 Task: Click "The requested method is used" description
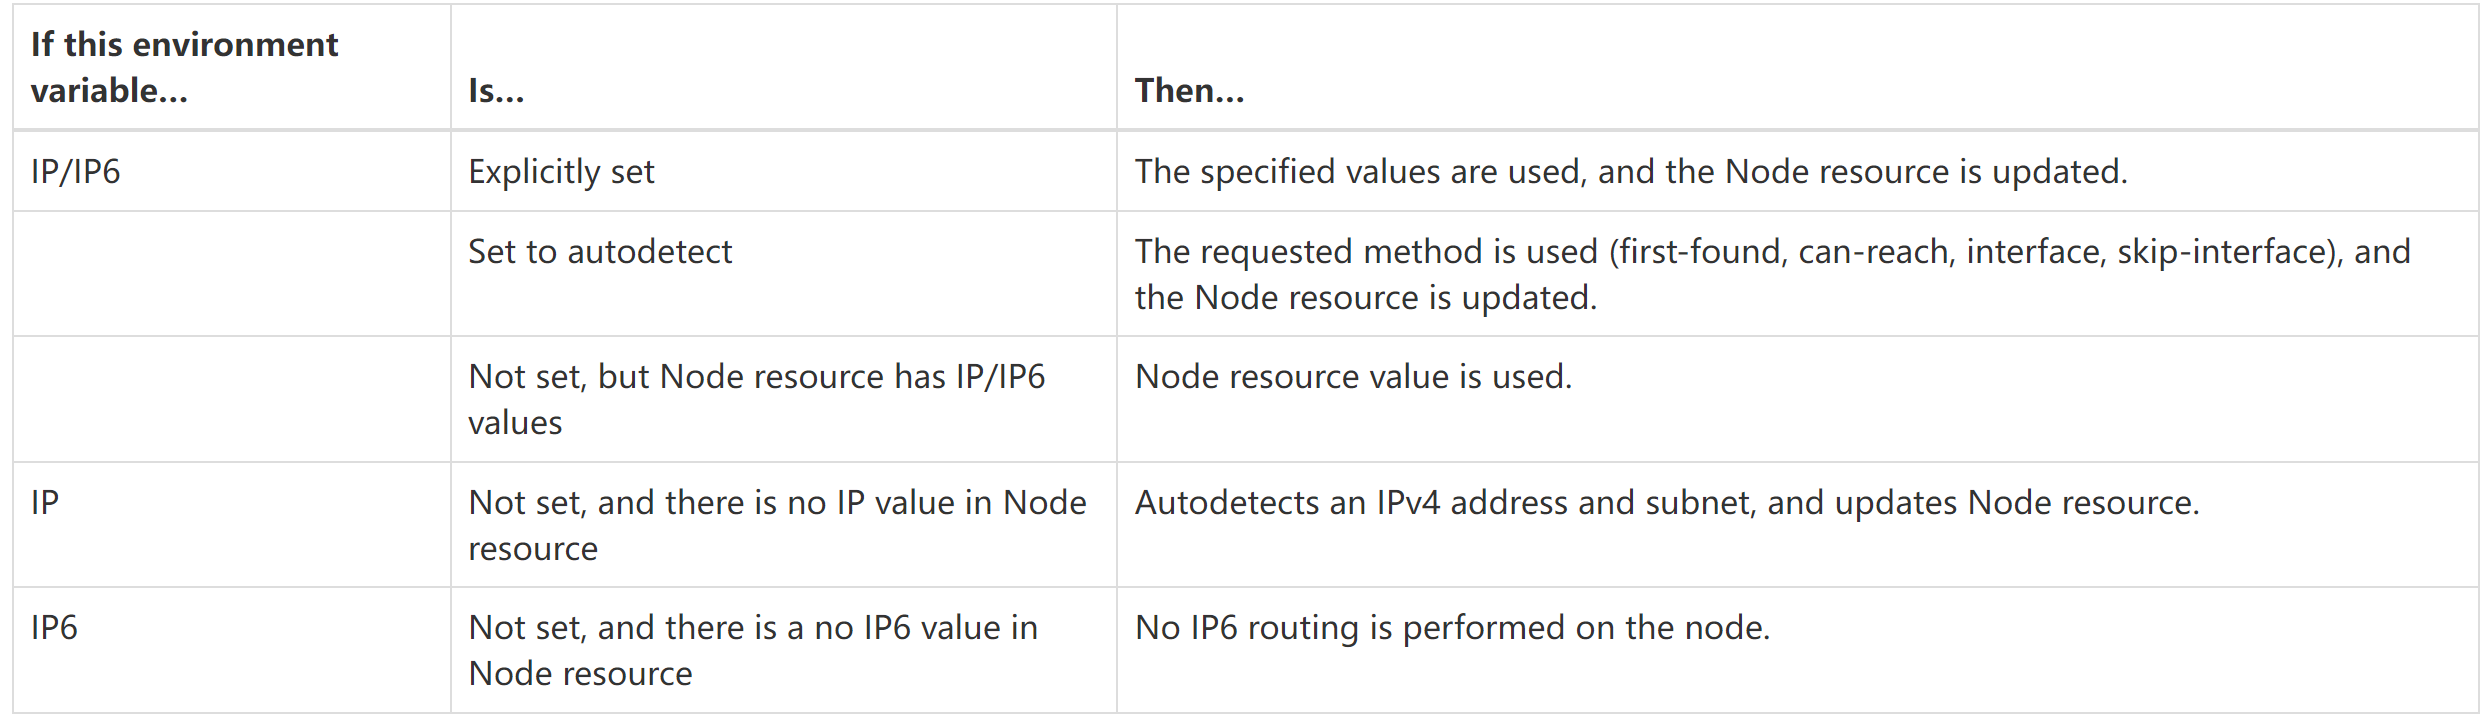(x=1366, y=252)
